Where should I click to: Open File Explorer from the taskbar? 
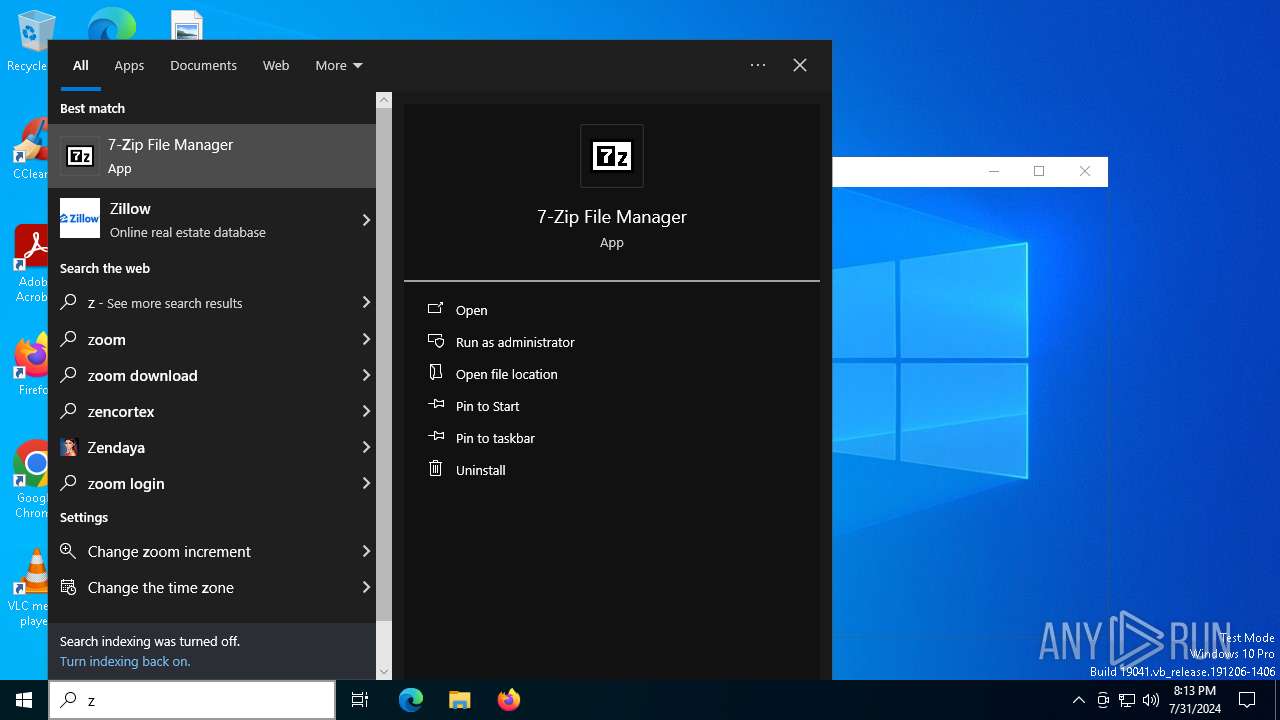(x=459, y=700)
